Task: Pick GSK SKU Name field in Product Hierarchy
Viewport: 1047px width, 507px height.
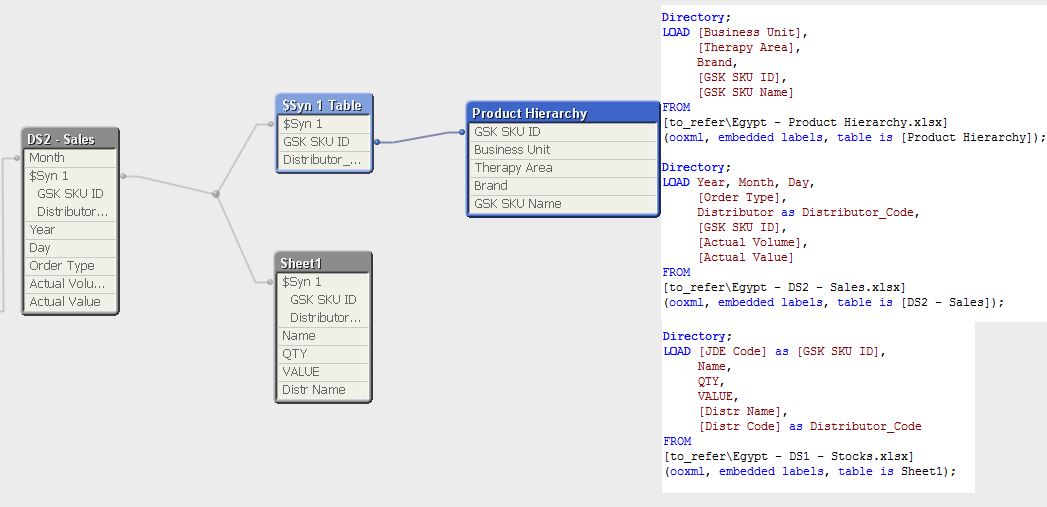Action: (517, 204)
